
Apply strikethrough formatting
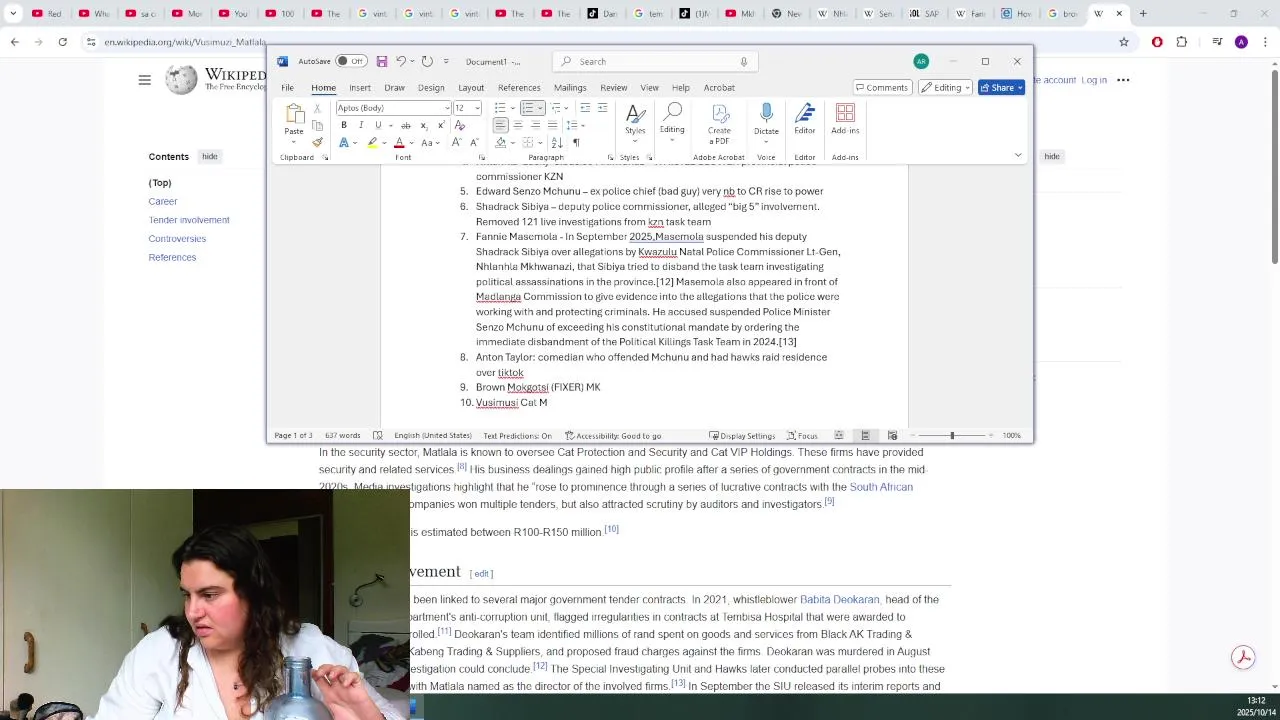pos(405,125)
